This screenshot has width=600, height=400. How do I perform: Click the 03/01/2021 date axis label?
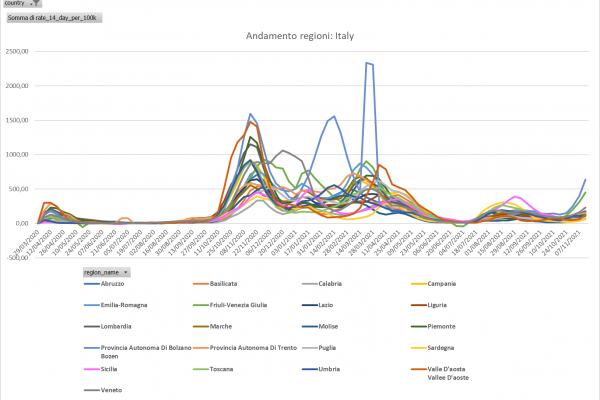point(284,242)
